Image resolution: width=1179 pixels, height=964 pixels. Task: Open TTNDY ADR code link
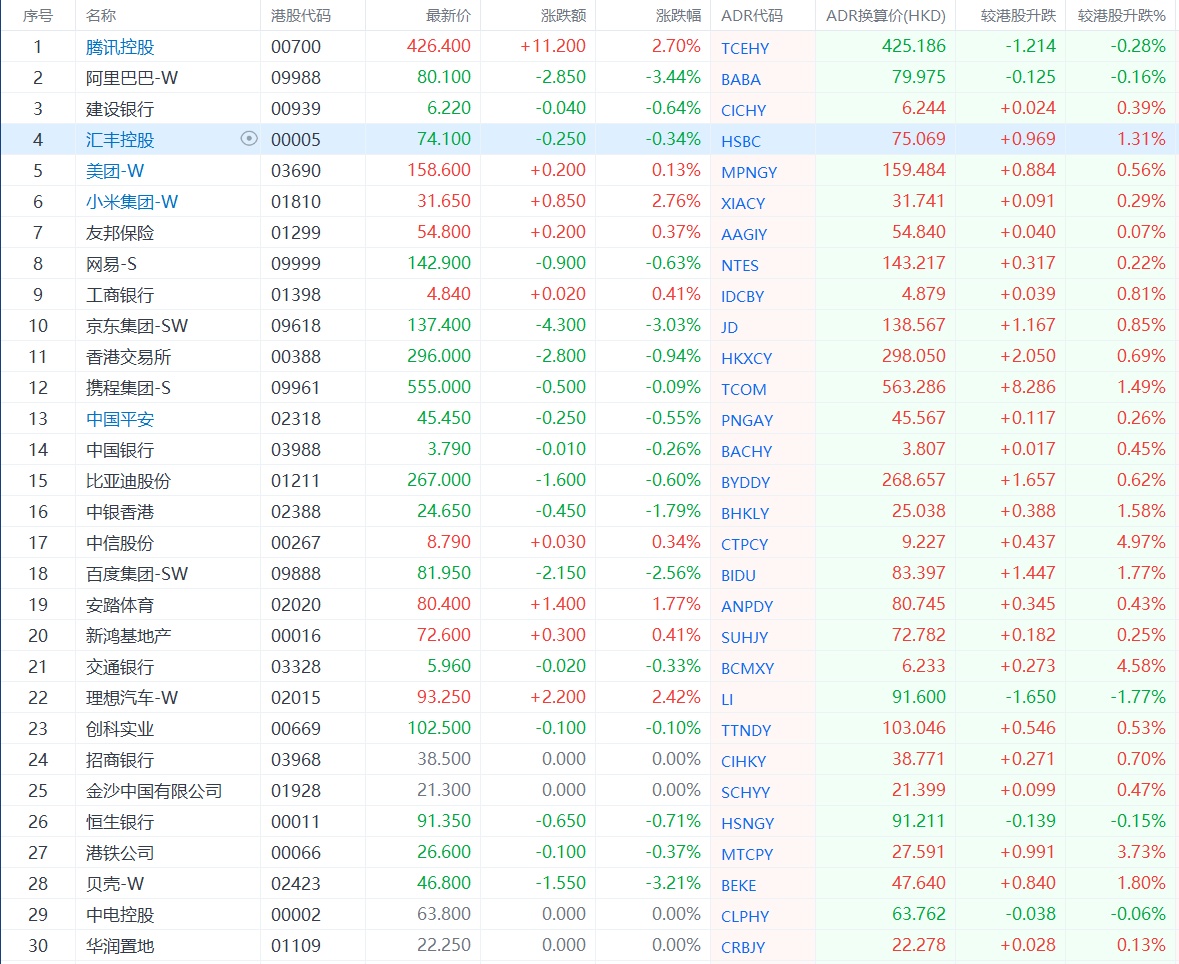[746, 731]
